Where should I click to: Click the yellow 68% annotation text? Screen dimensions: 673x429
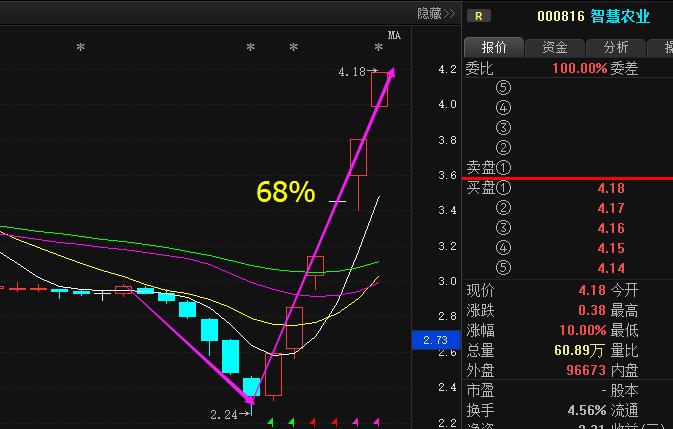tap(286, 192)
